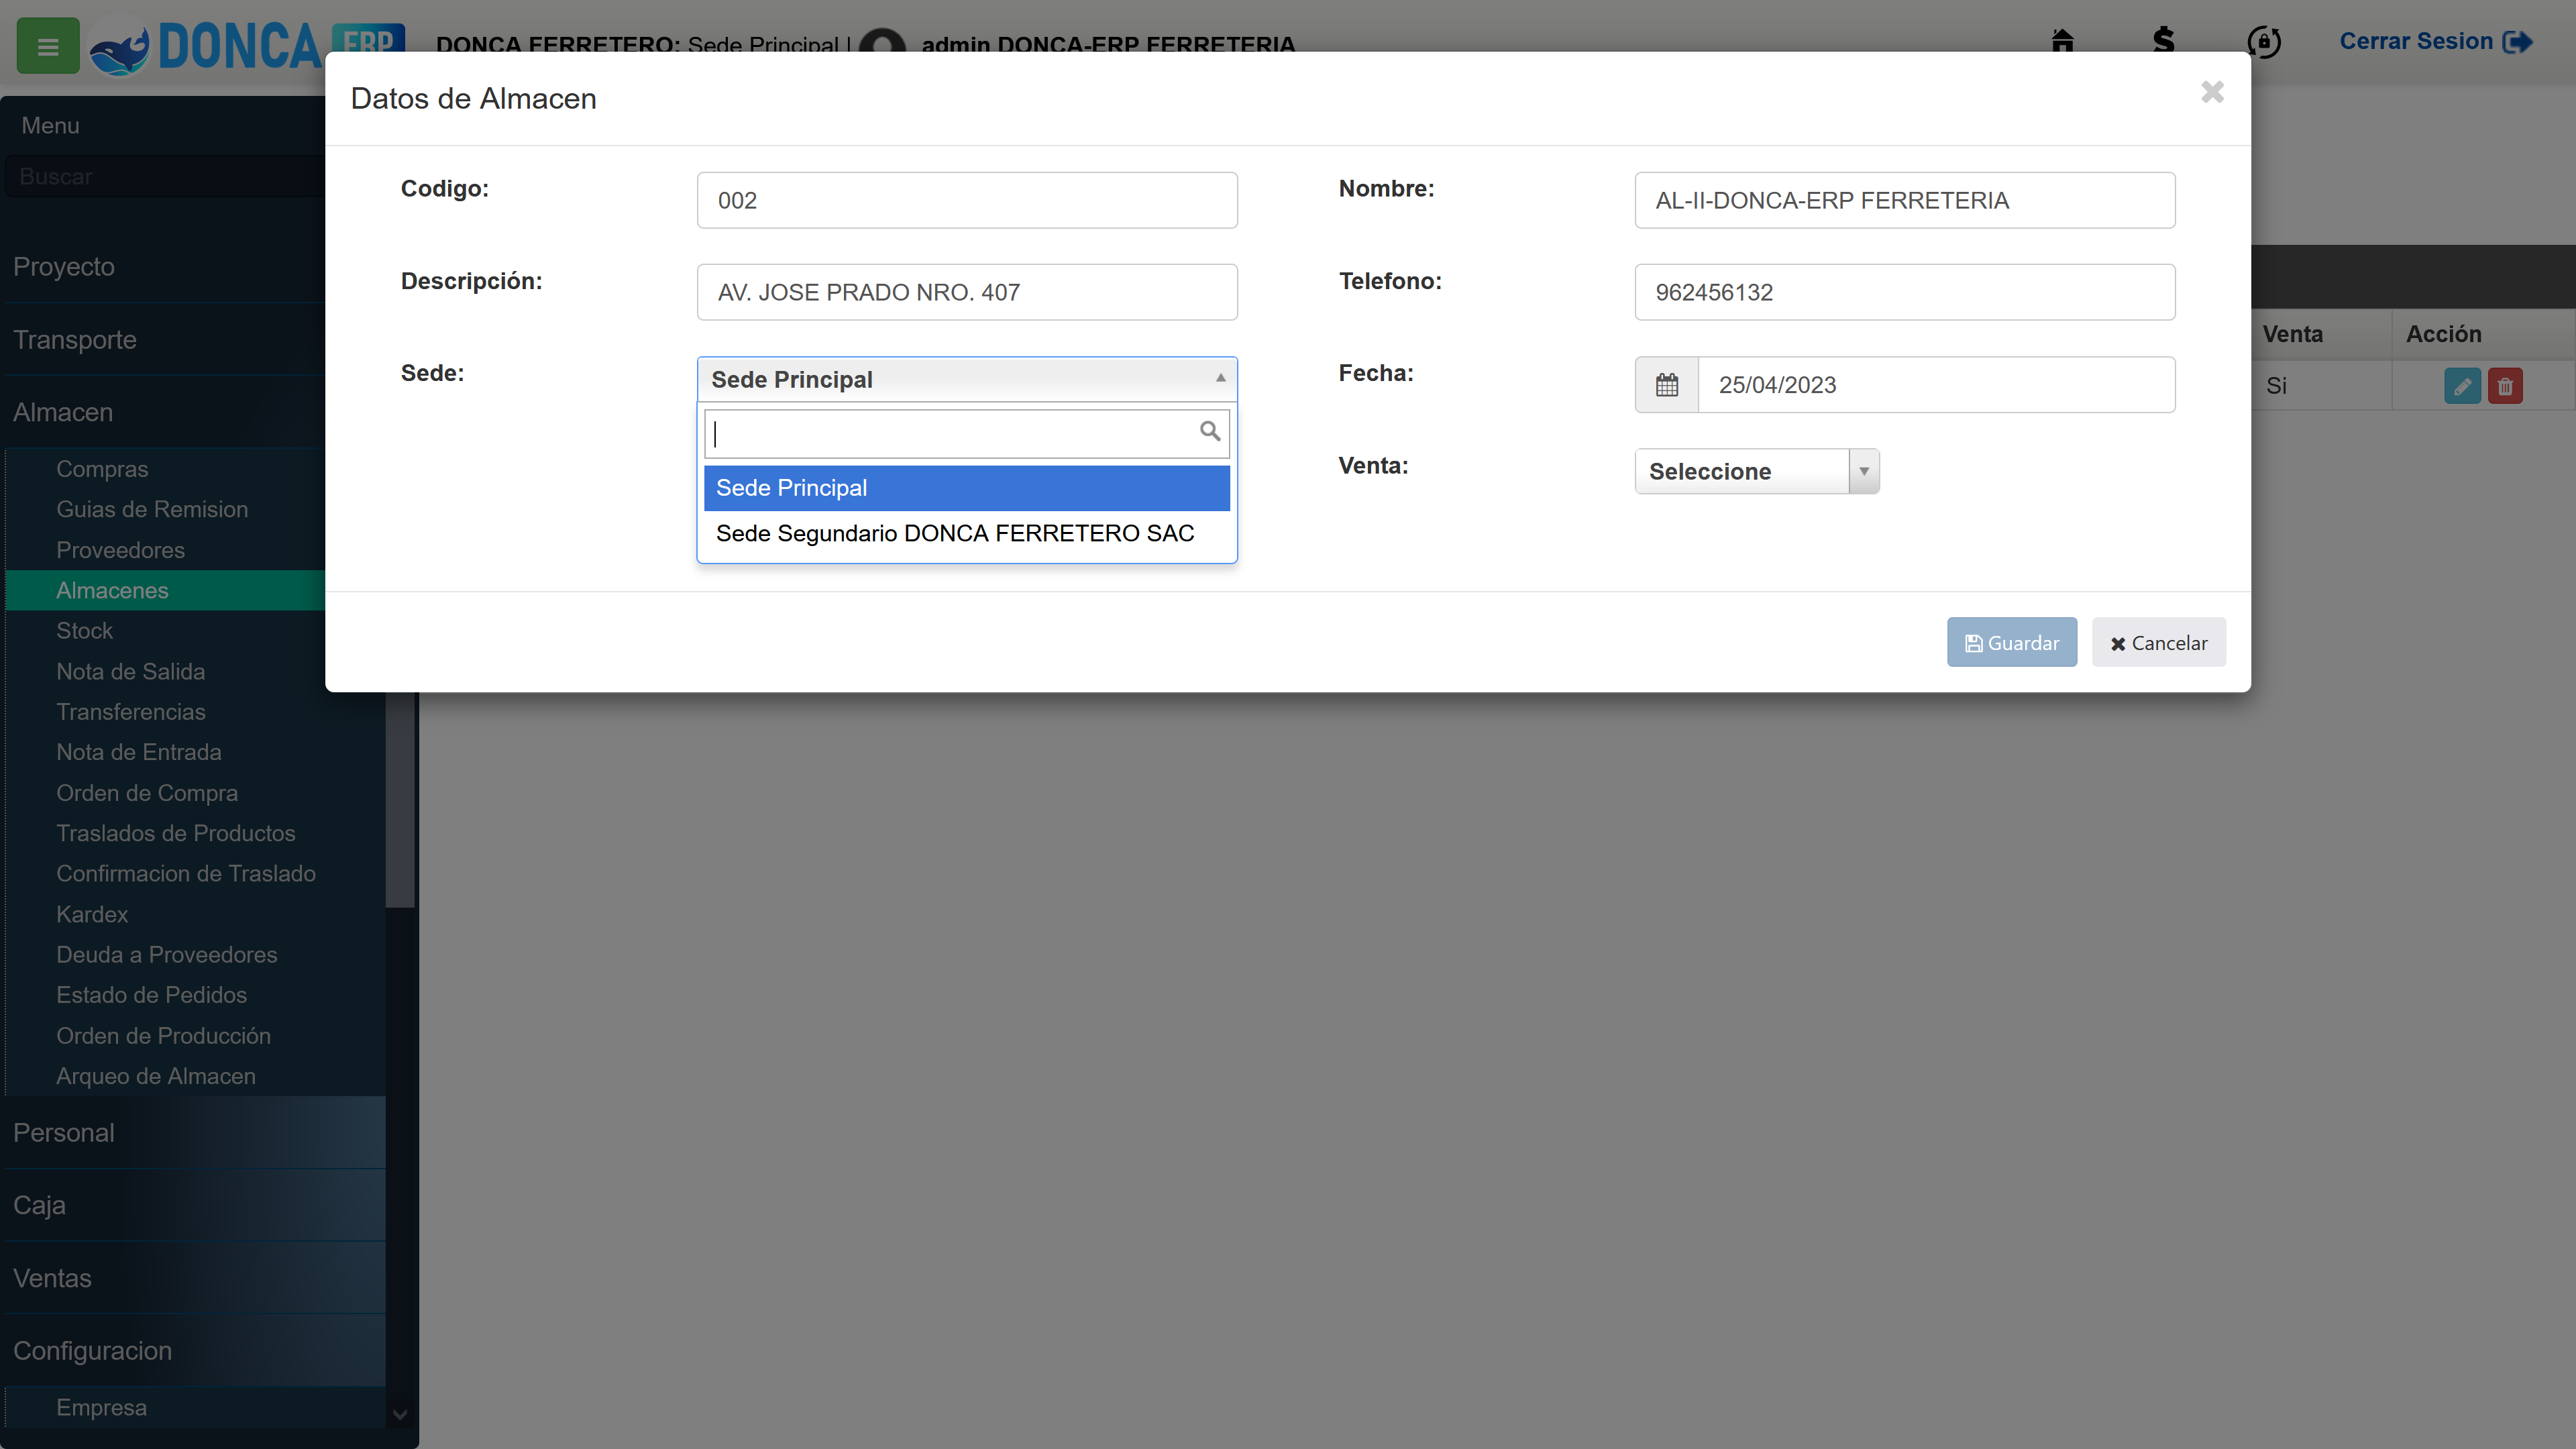
Task: Click the Si value in Venta column
Action: pyautogui.click(x=2277, y=386)
